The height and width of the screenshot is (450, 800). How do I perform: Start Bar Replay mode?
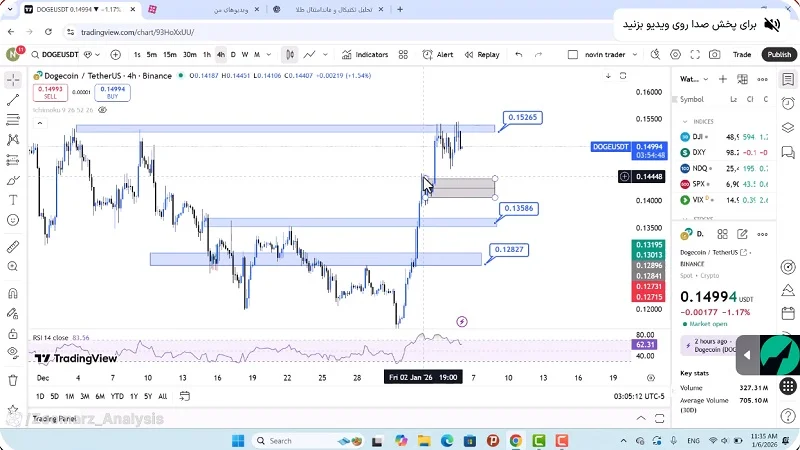(x=482, y=55)
